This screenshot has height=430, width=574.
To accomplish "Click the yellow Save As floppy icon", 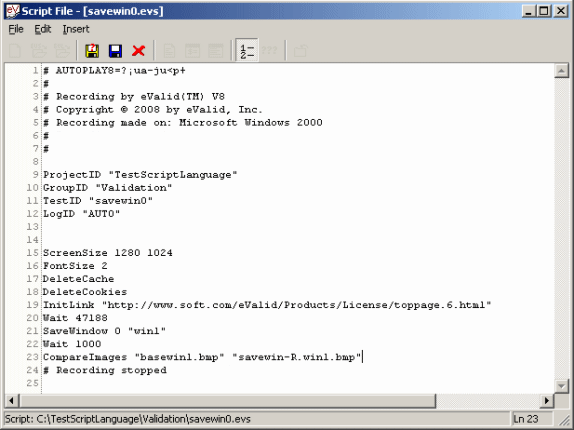I will coord(92,51).
